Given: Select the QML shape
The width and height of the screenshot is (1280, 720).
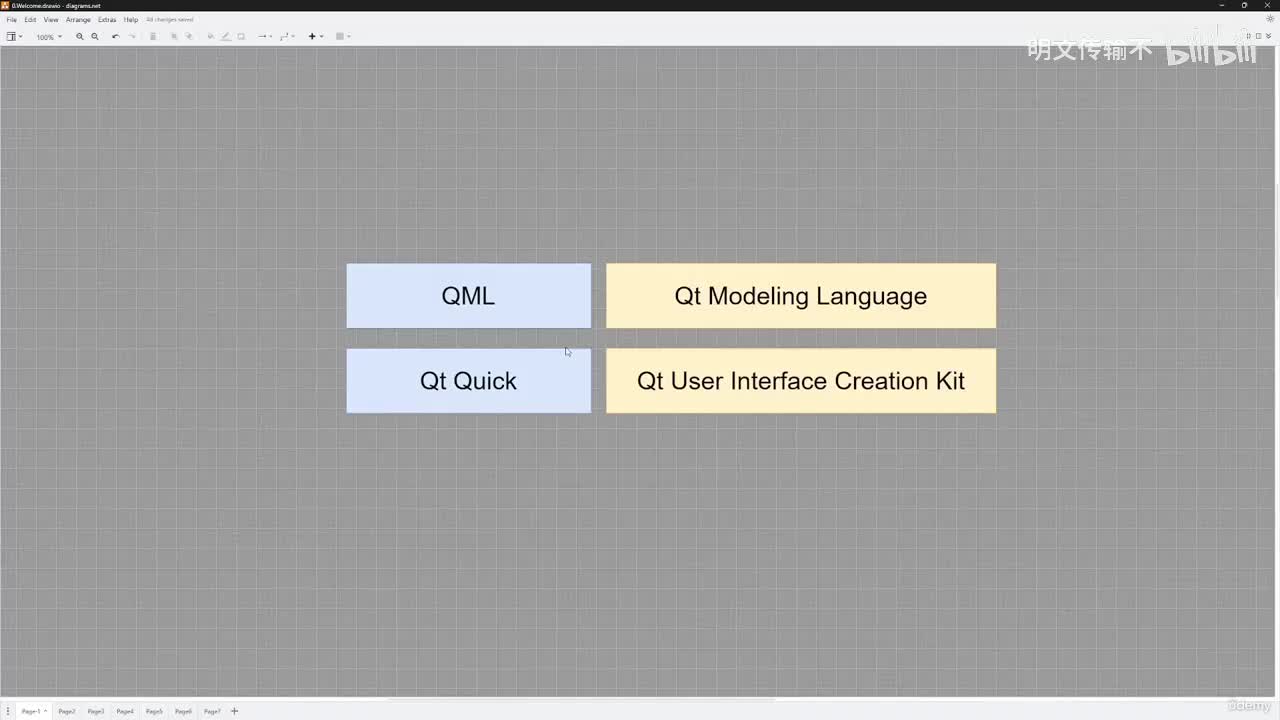Looking at the screenshot, I should click(469, 296).
